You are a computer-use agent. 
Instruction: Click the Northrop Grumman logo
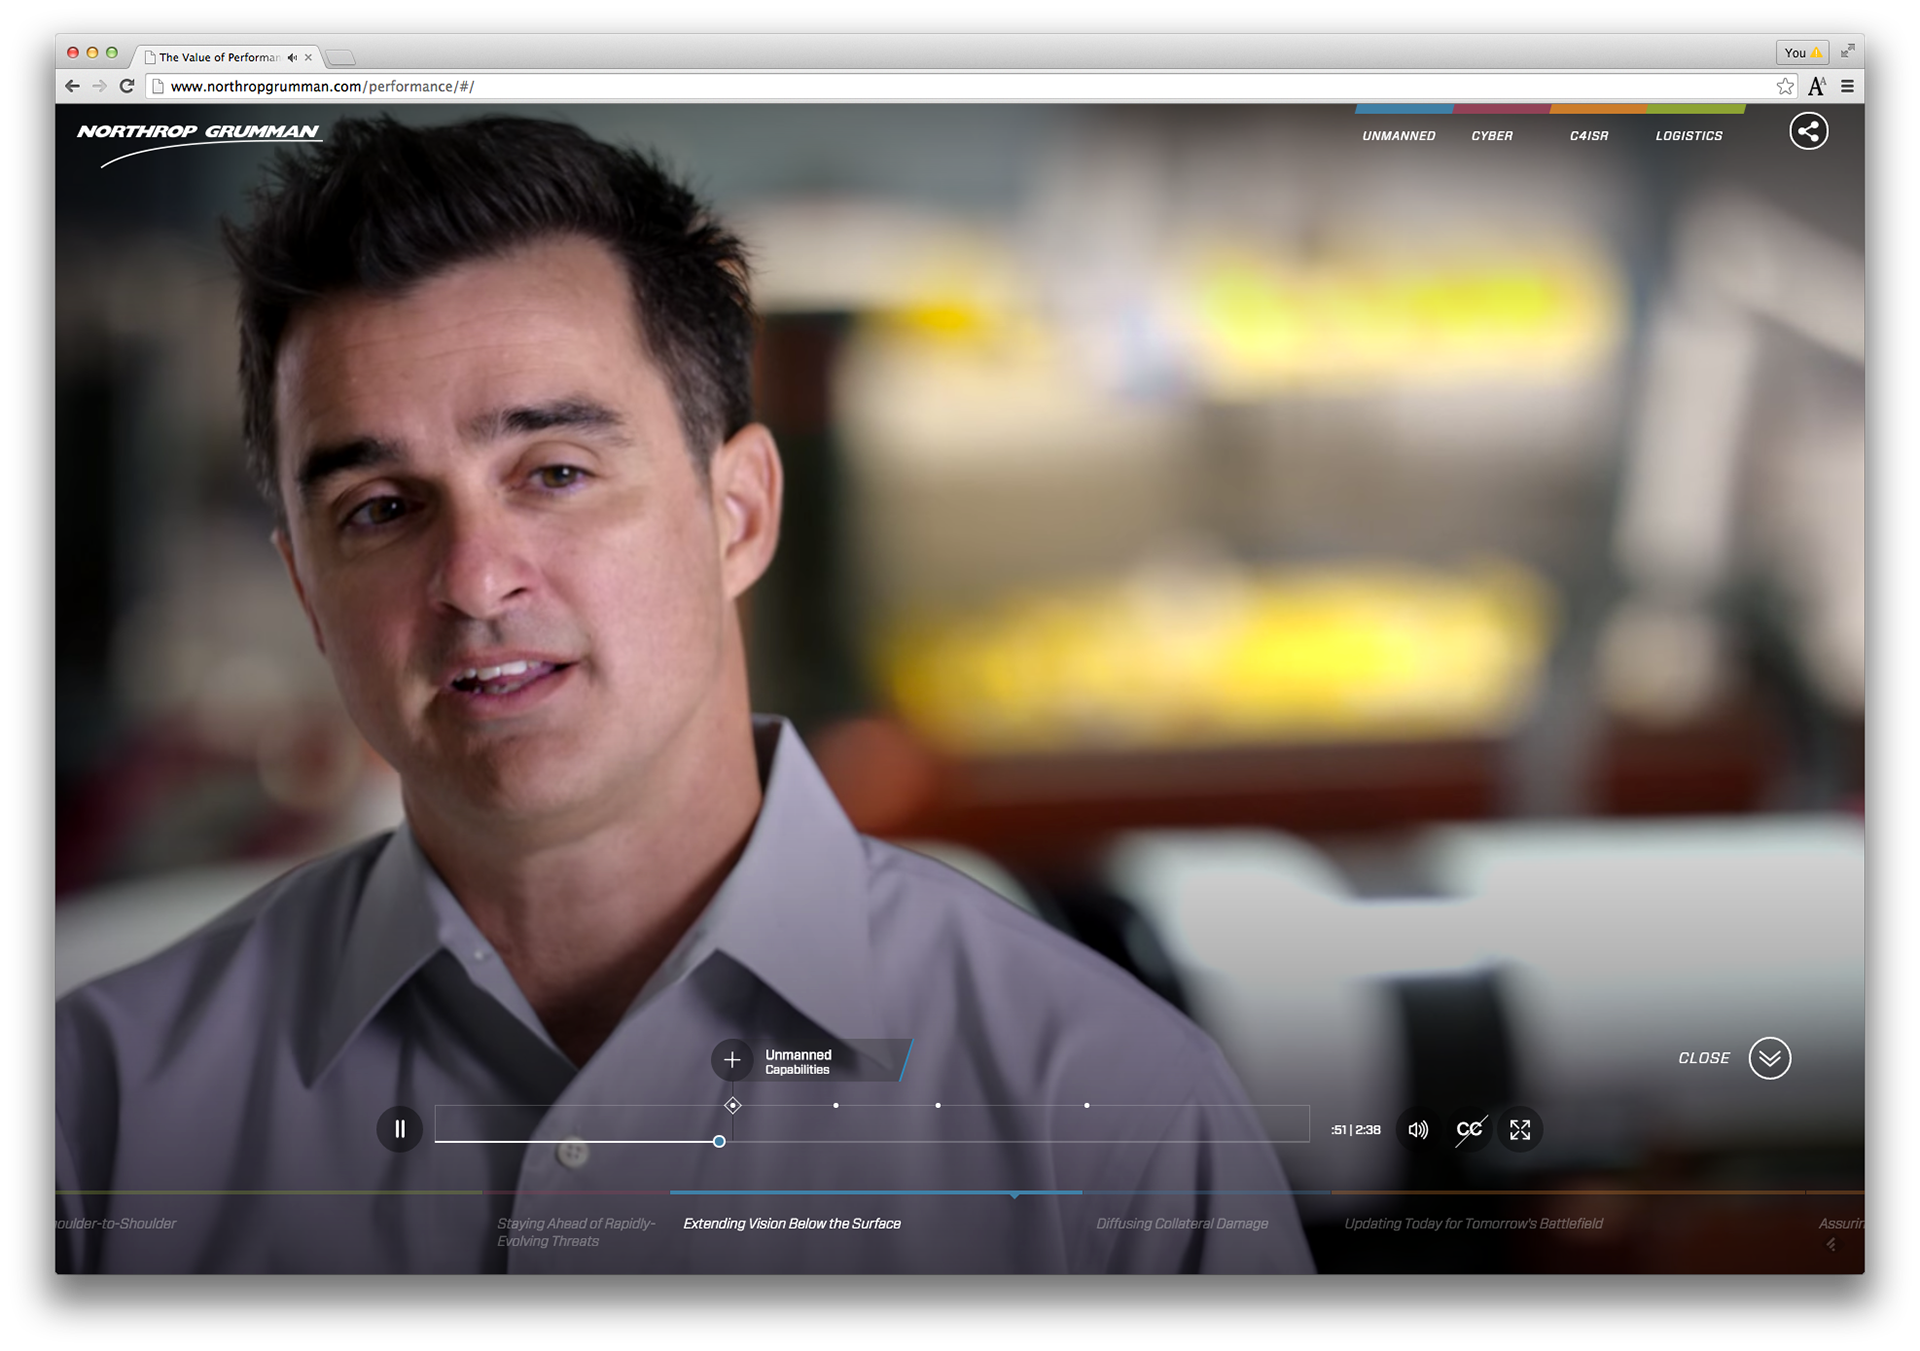tap(198, 133)
